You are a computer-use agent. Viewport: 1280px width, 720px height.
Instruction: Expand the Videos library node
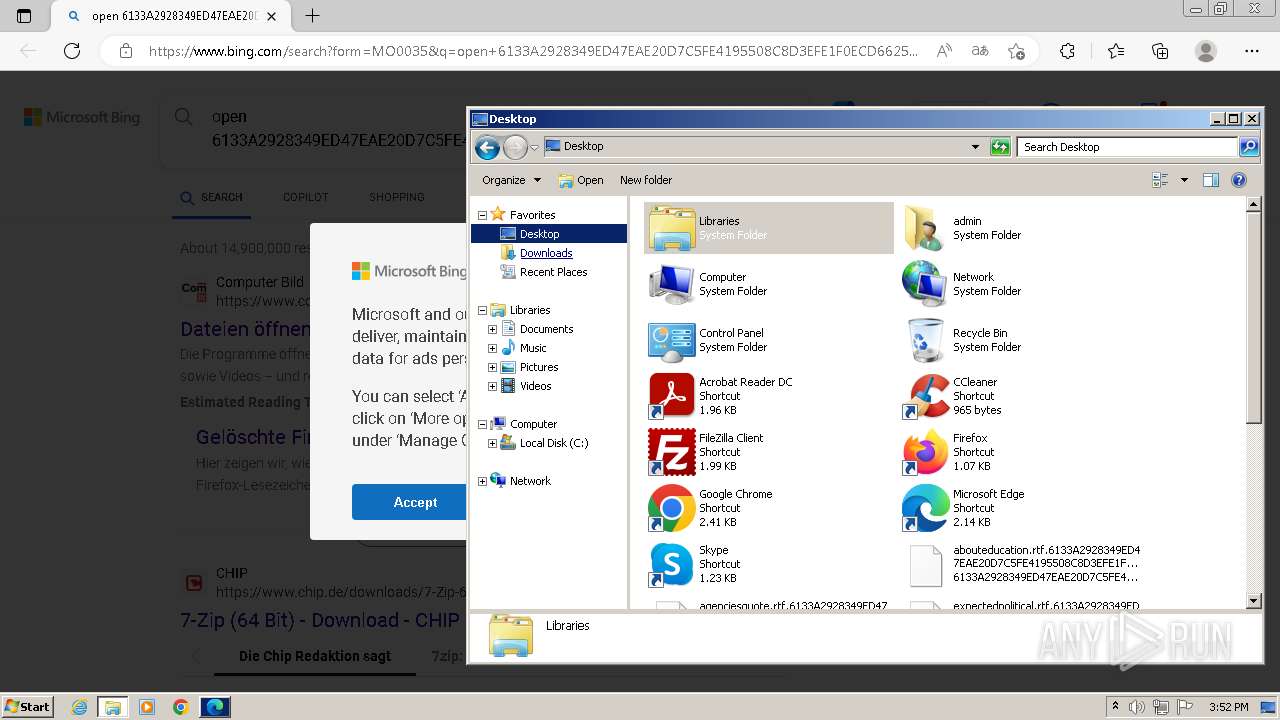[x=492, y=386]
